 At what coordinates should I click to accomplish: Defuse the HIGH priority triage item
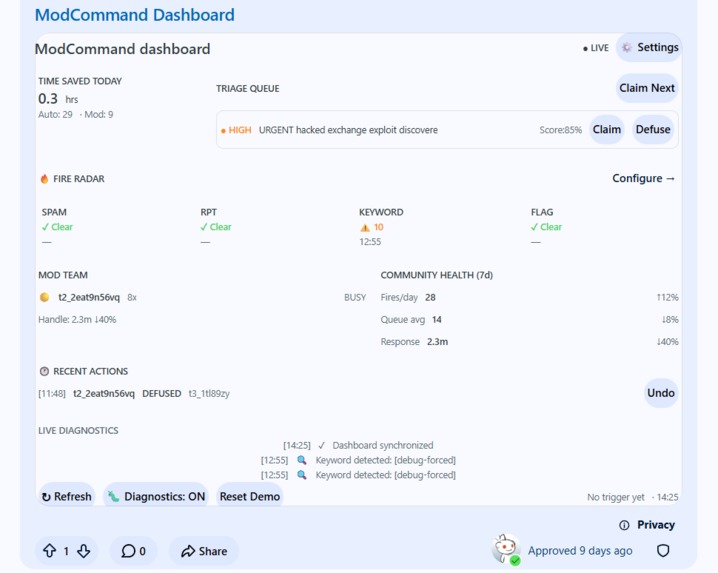click(653, 130)
